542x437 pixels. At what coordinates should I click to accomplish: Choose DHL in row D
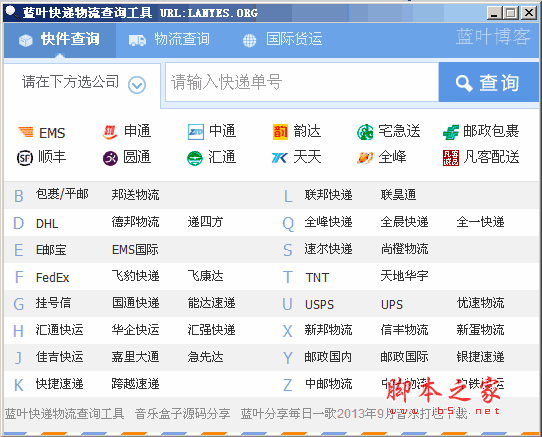point(47,224)
